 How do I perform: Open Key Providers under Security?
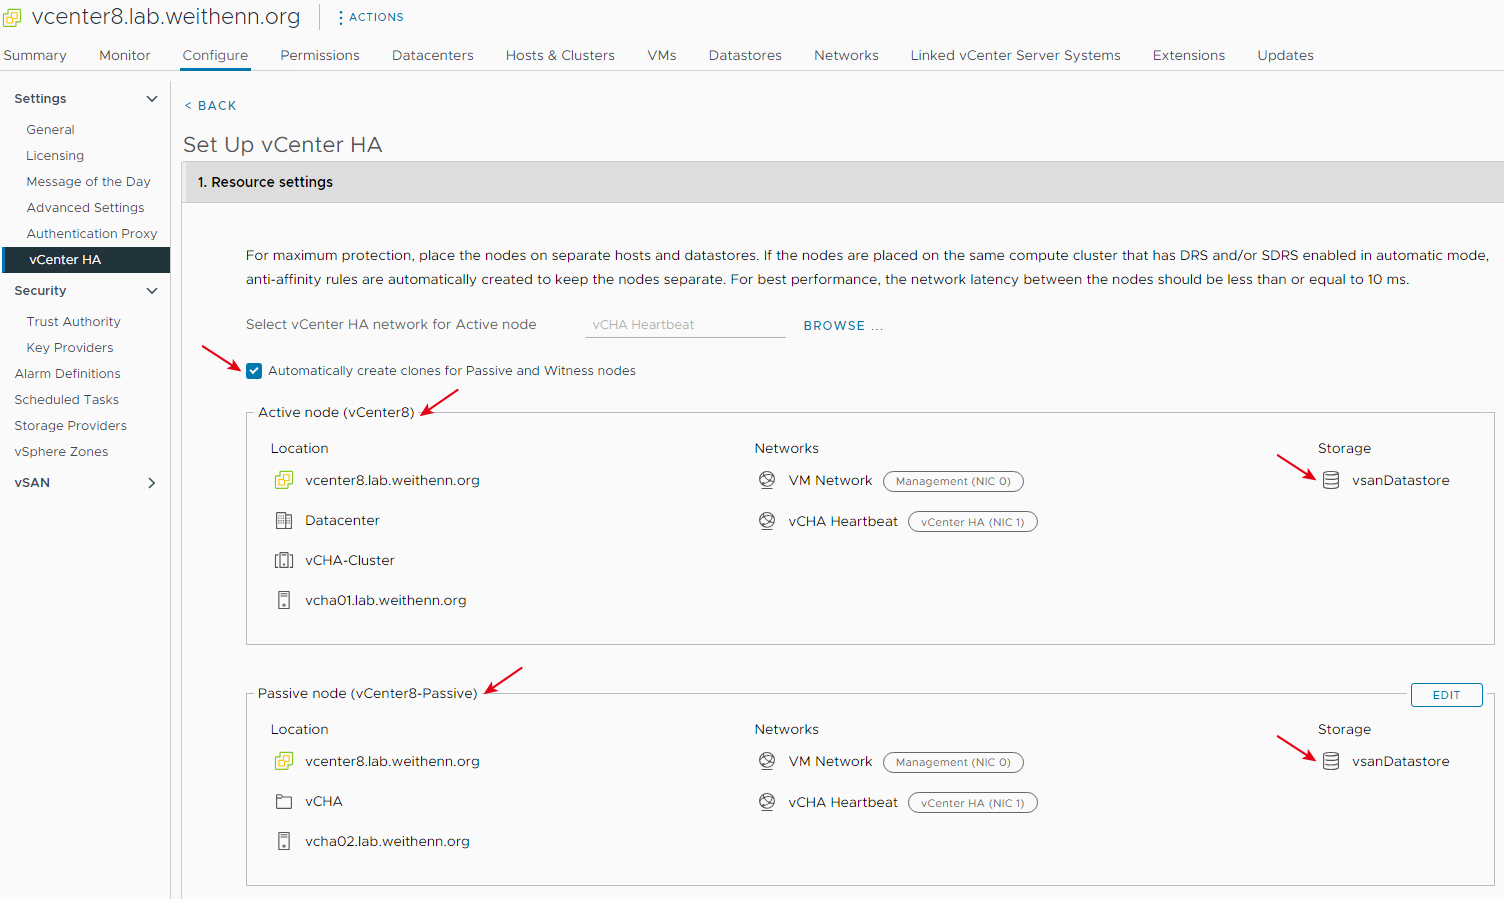[x=70, y=347]
